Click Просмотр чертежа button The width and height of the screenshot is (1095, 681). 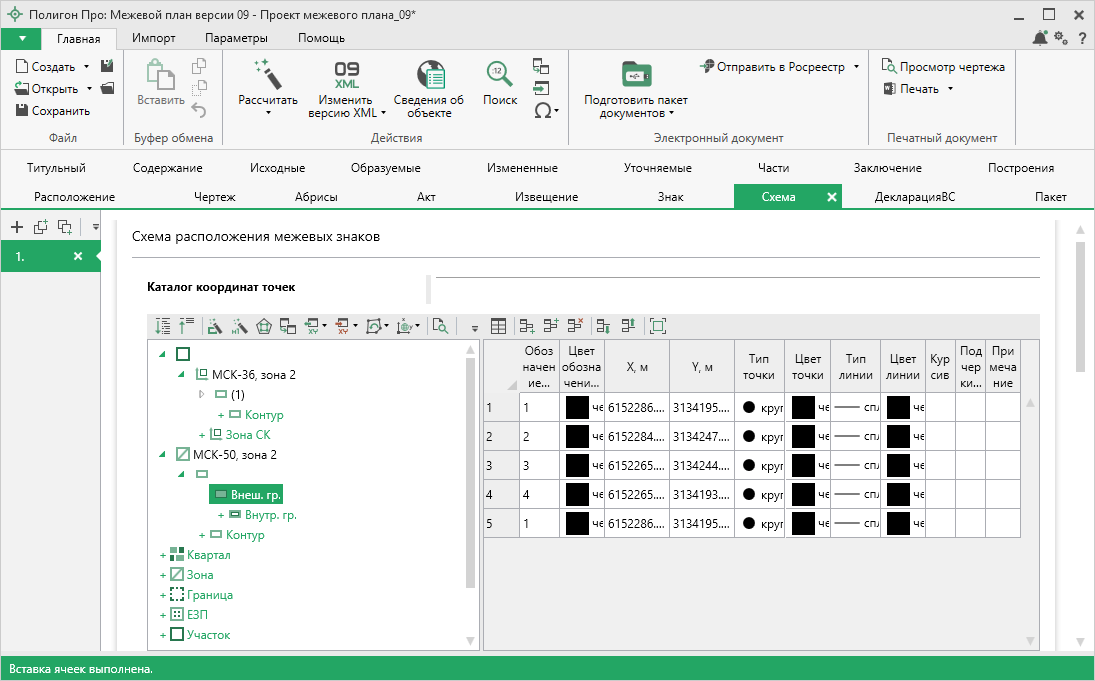coord(943,67)
